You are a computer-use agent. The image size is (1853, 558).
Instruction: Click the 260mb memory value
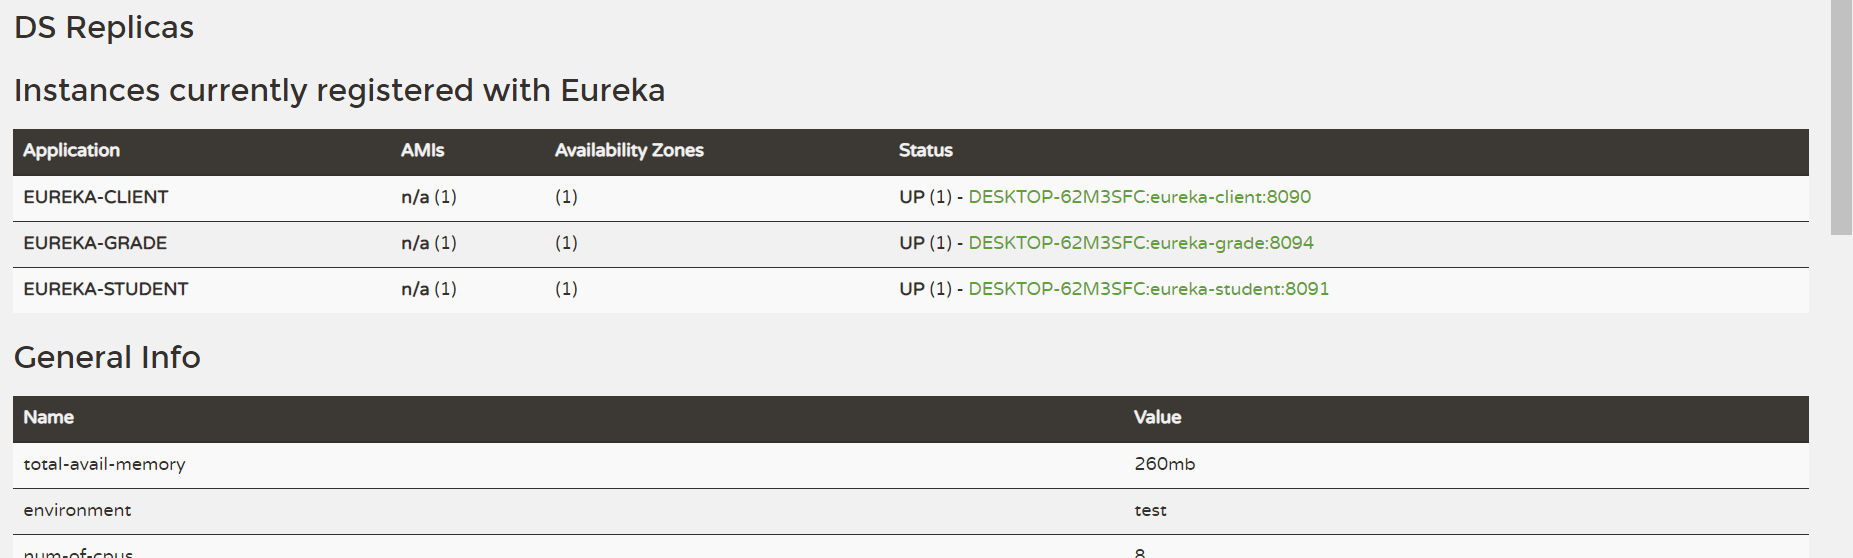pyautogui.click(x=1164, y=464)
